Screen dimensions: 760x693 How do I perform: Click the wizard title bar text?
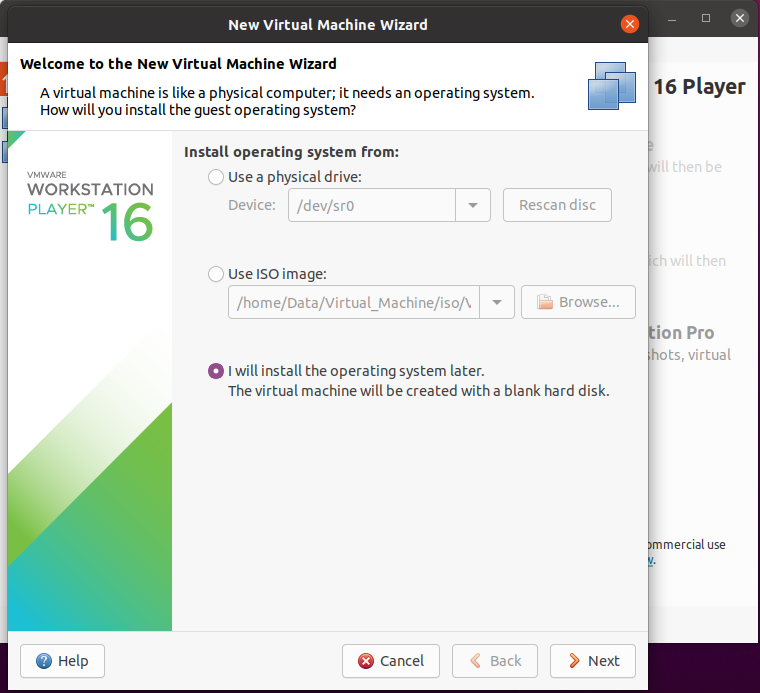[x=328, y=24]
